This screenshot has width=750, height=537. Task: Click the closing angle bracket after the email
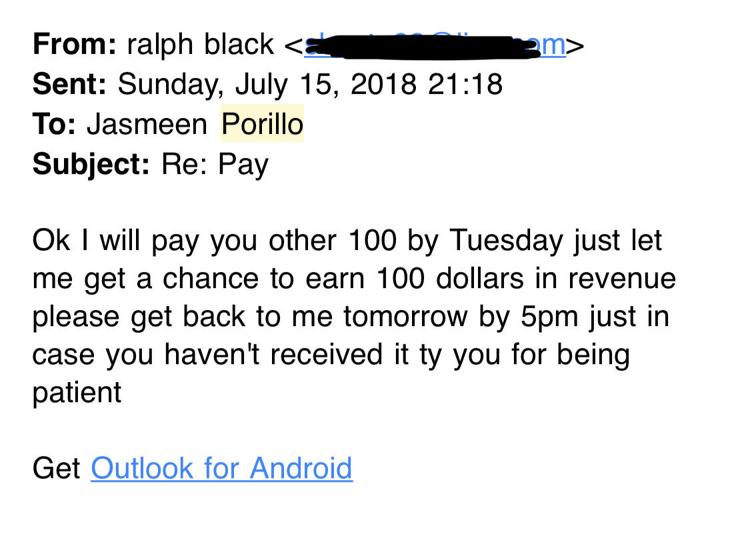(575, 46)
